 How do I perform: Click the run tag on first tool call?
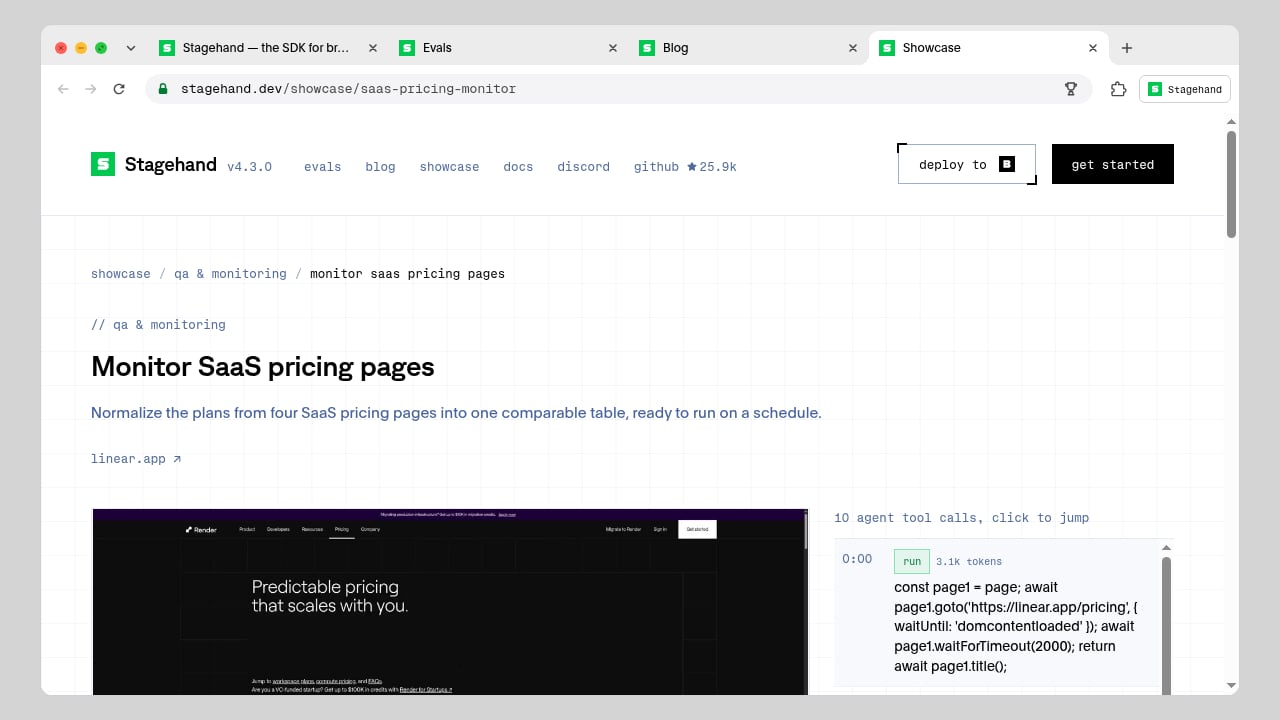(x=912, y=561)
